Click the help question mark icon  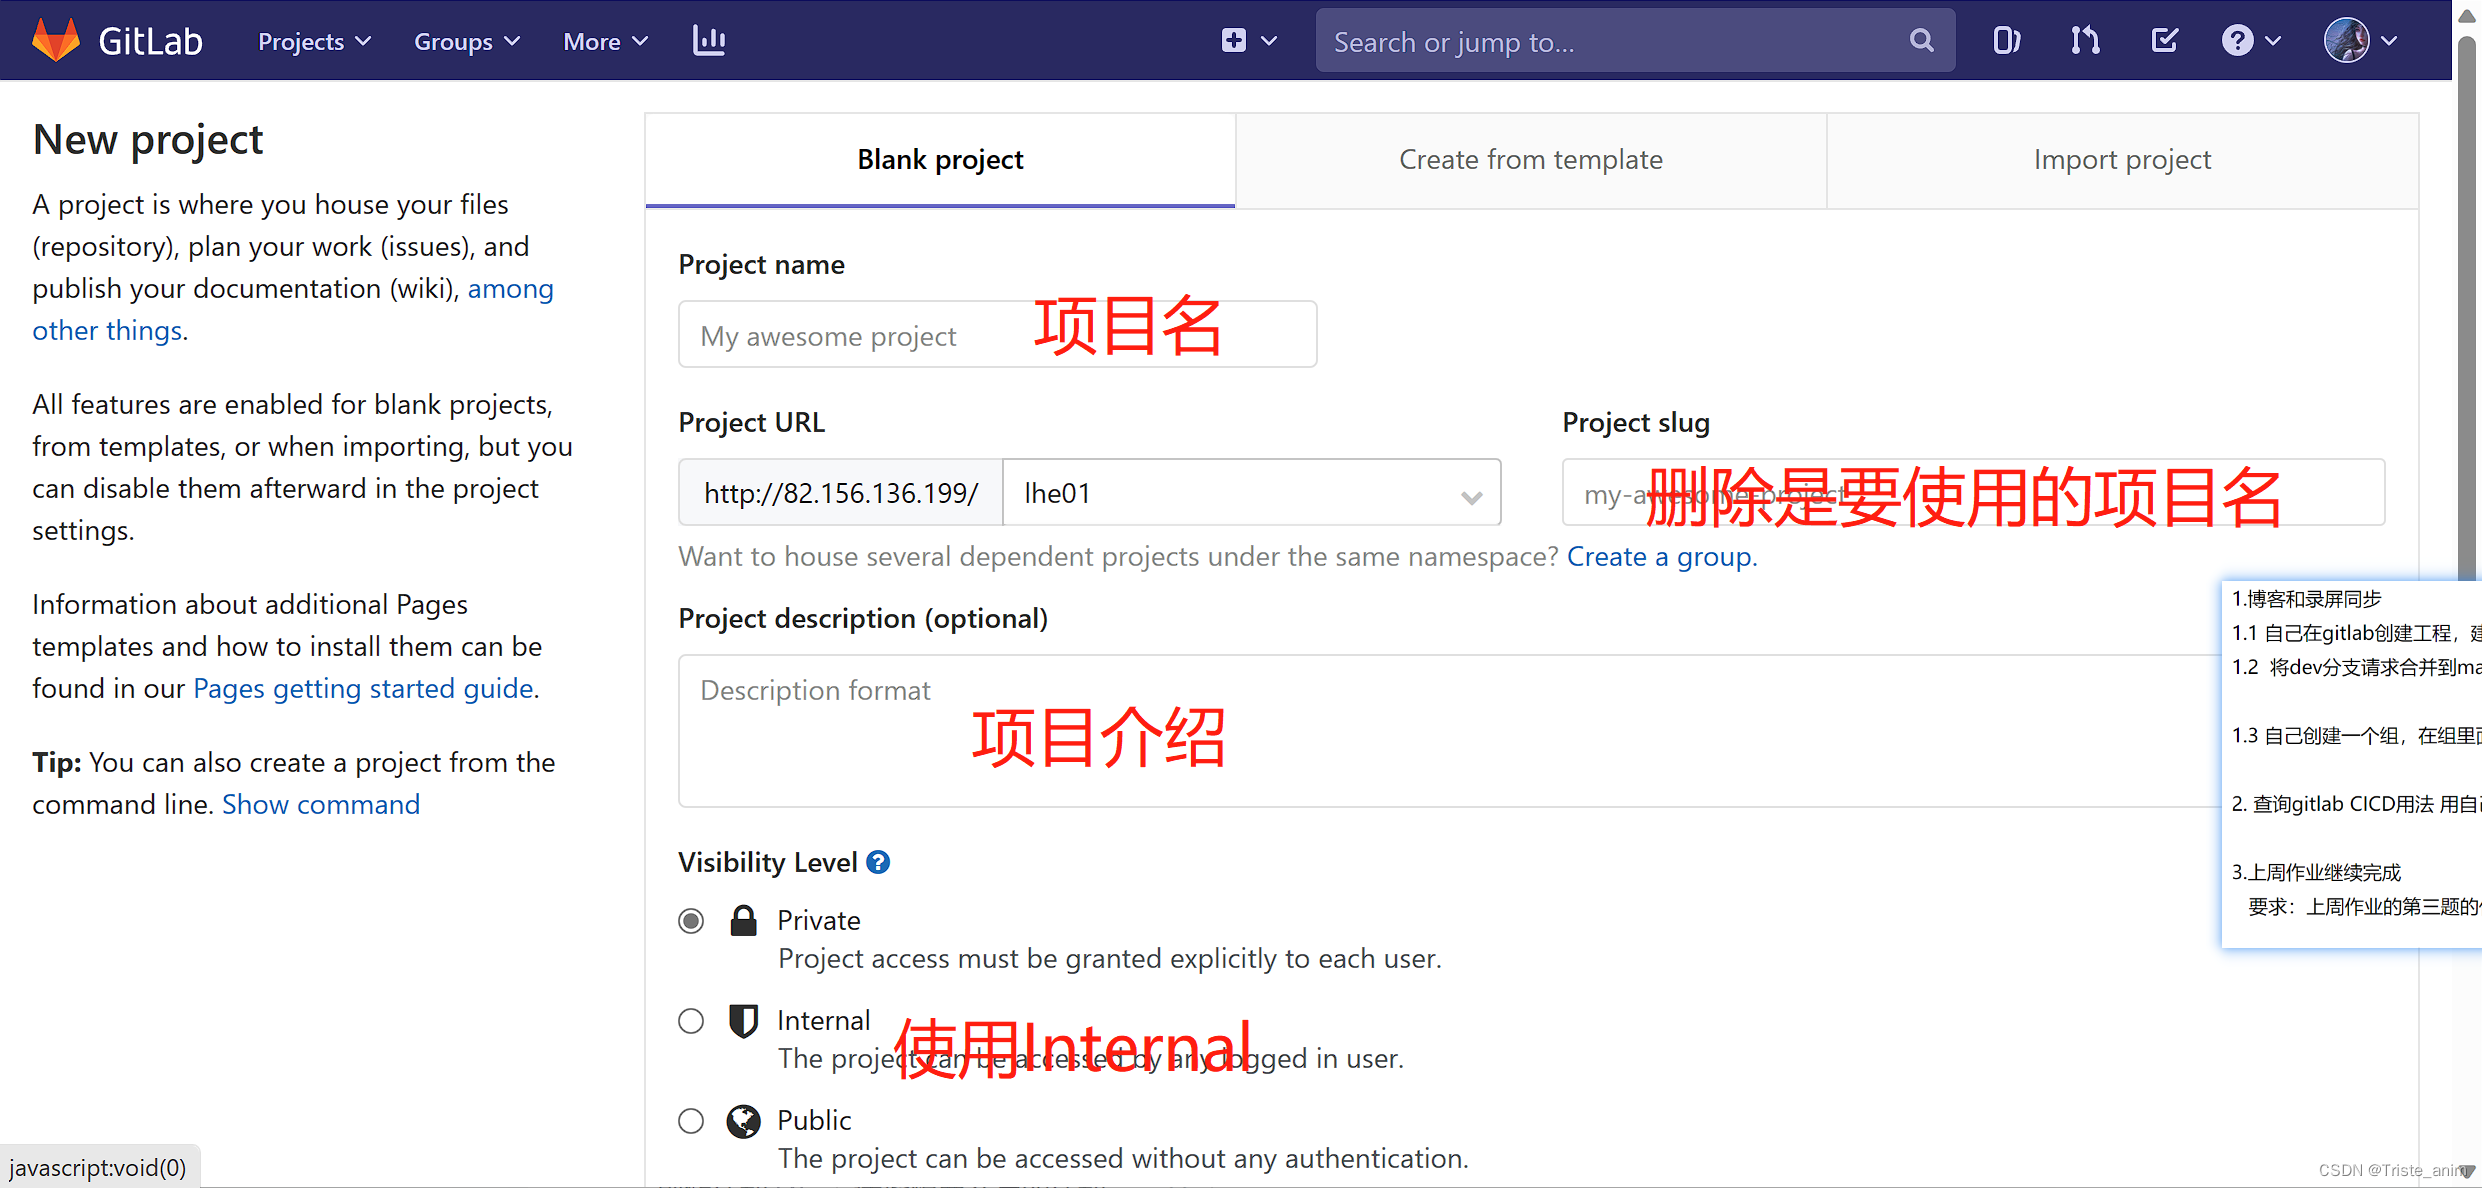pyautogui.click(x=2238, y=41)
